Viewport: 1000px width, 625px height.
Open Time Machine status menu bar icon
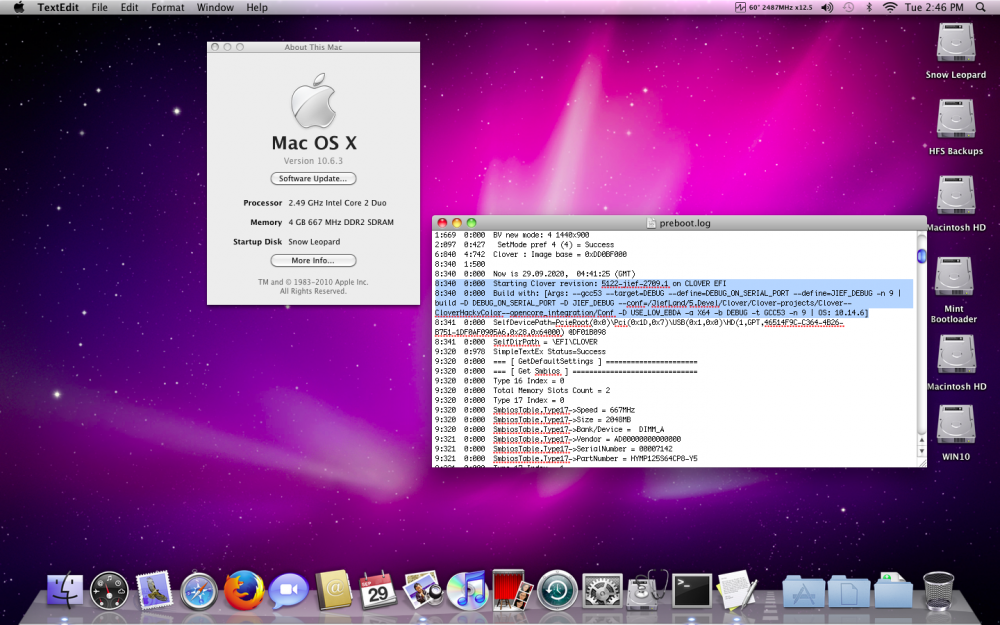pyautogui.click(x=848, y=8)
